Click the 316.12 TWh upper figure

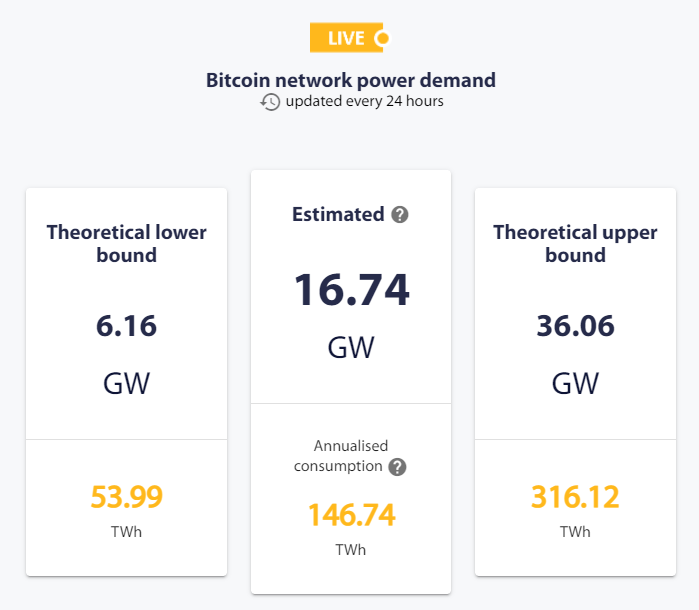coord(575,497)
